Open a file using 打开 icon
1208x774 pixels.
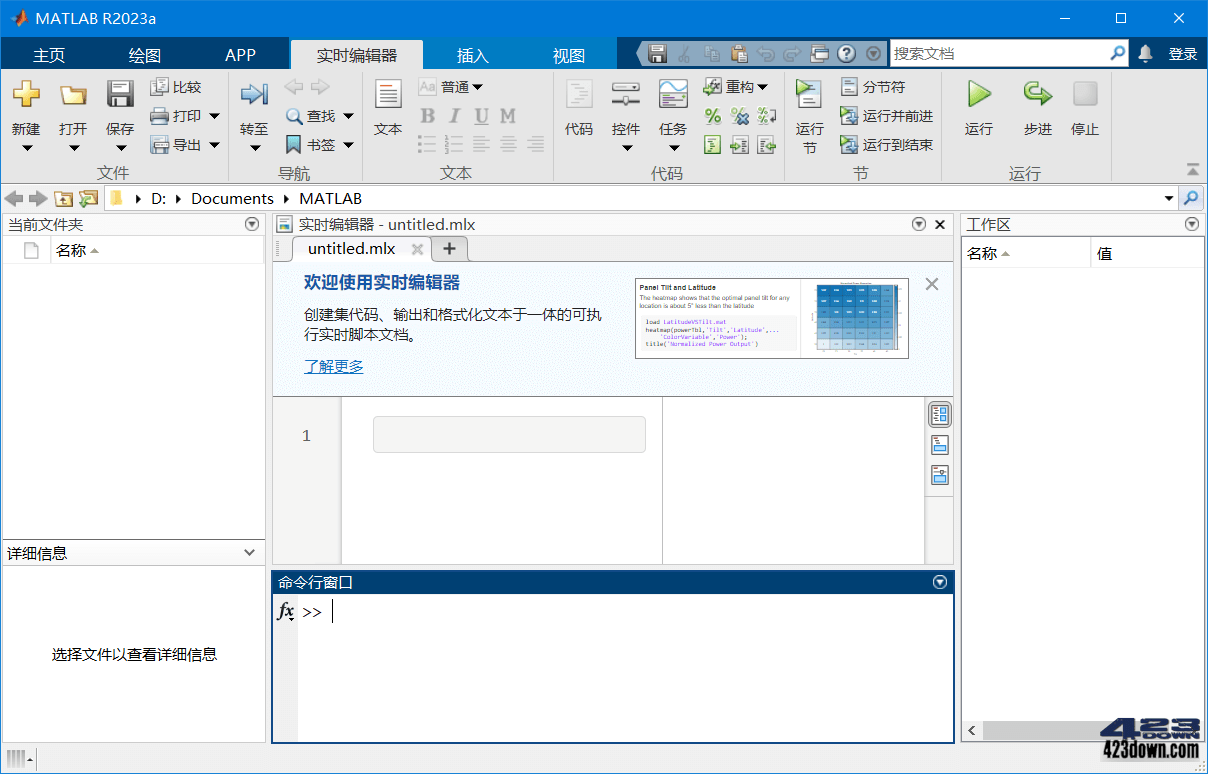point(72,100)
